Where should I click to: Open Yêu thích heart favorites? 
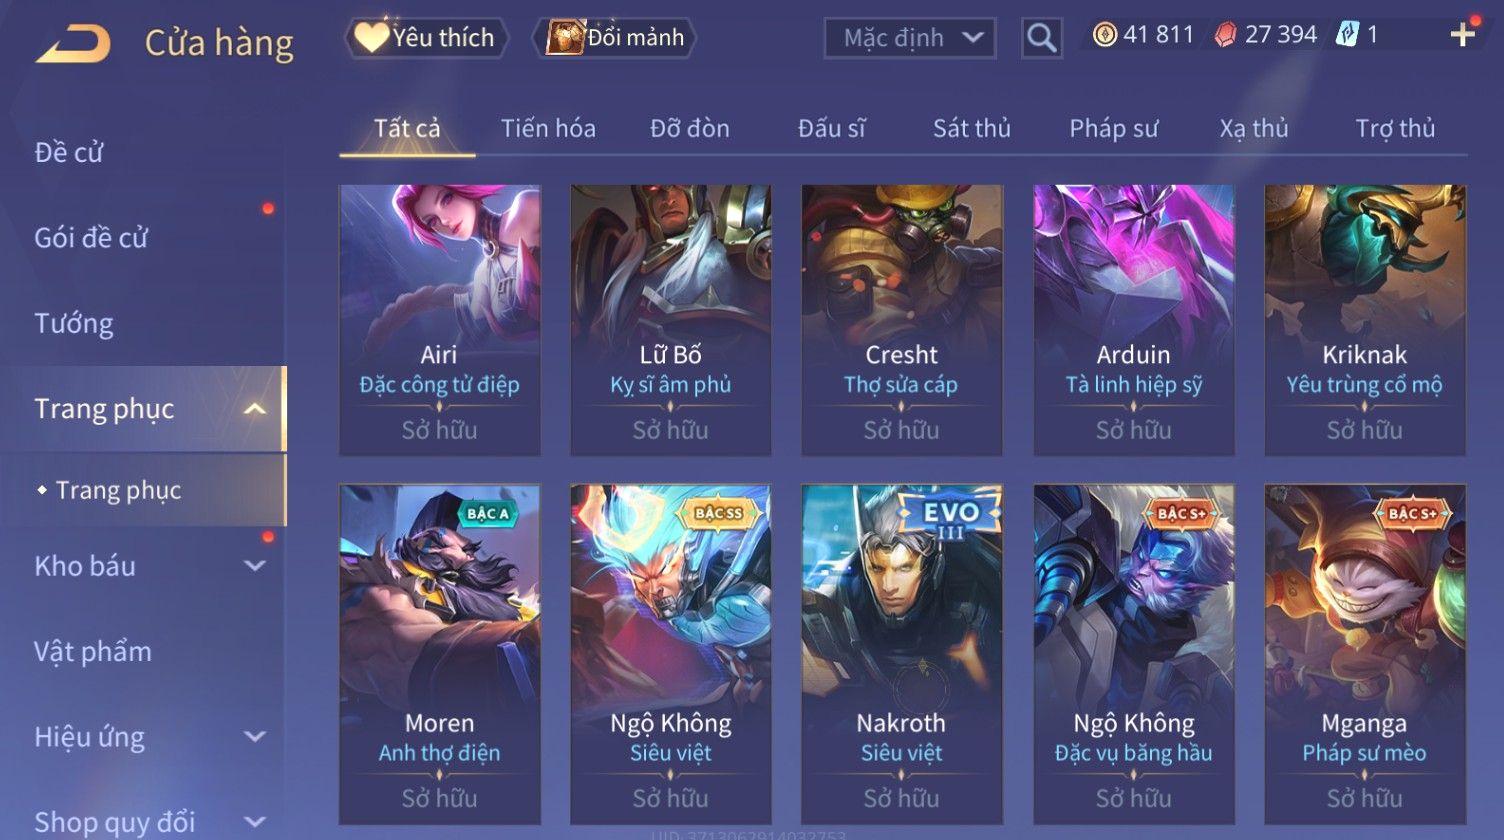[x=426, y=38]
